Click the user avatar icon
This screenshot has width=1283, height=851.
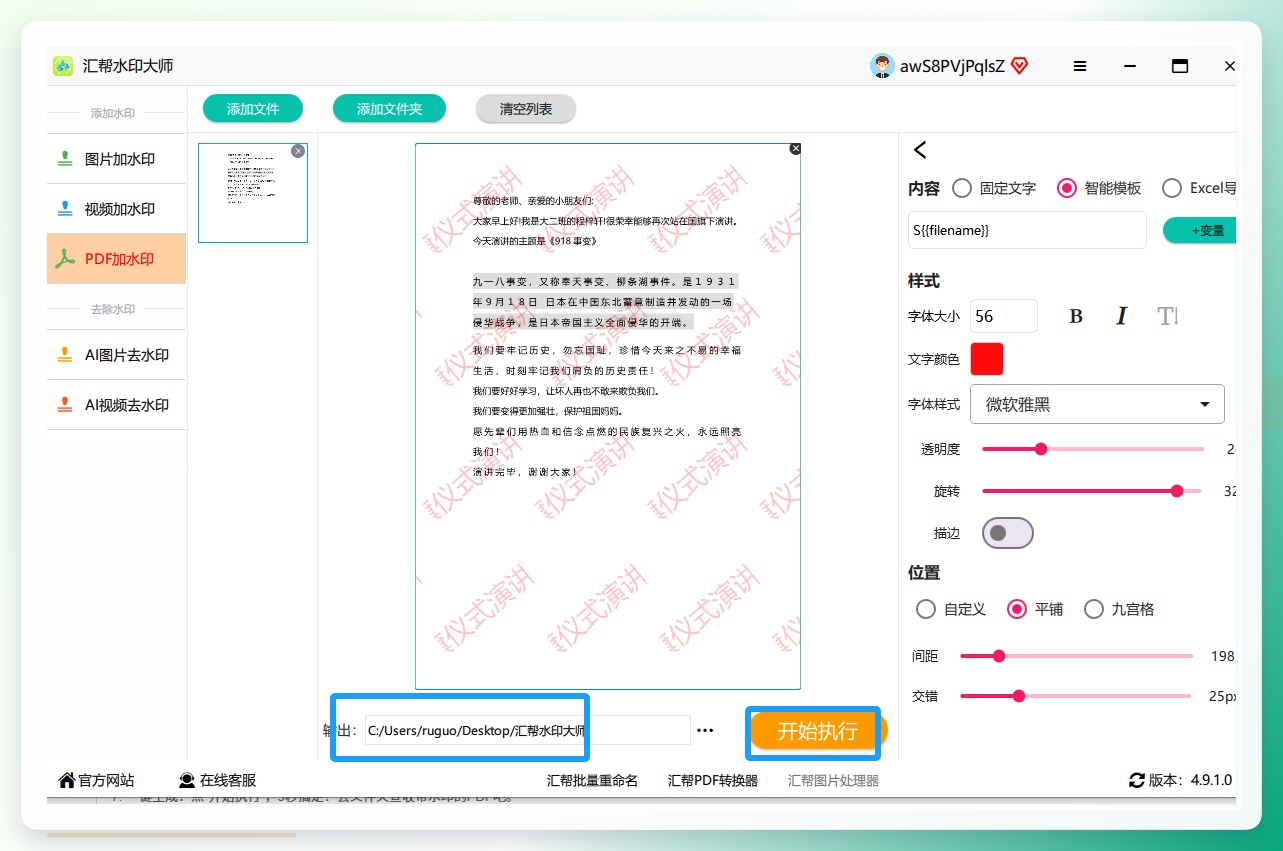[882, 66]
